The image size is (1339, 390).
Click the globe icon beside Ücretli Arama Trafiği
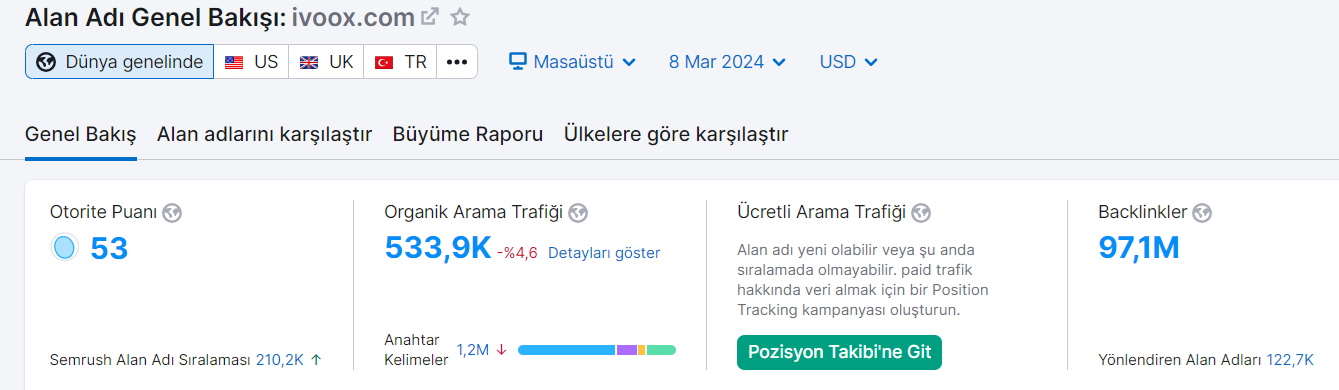pos(921,212)
